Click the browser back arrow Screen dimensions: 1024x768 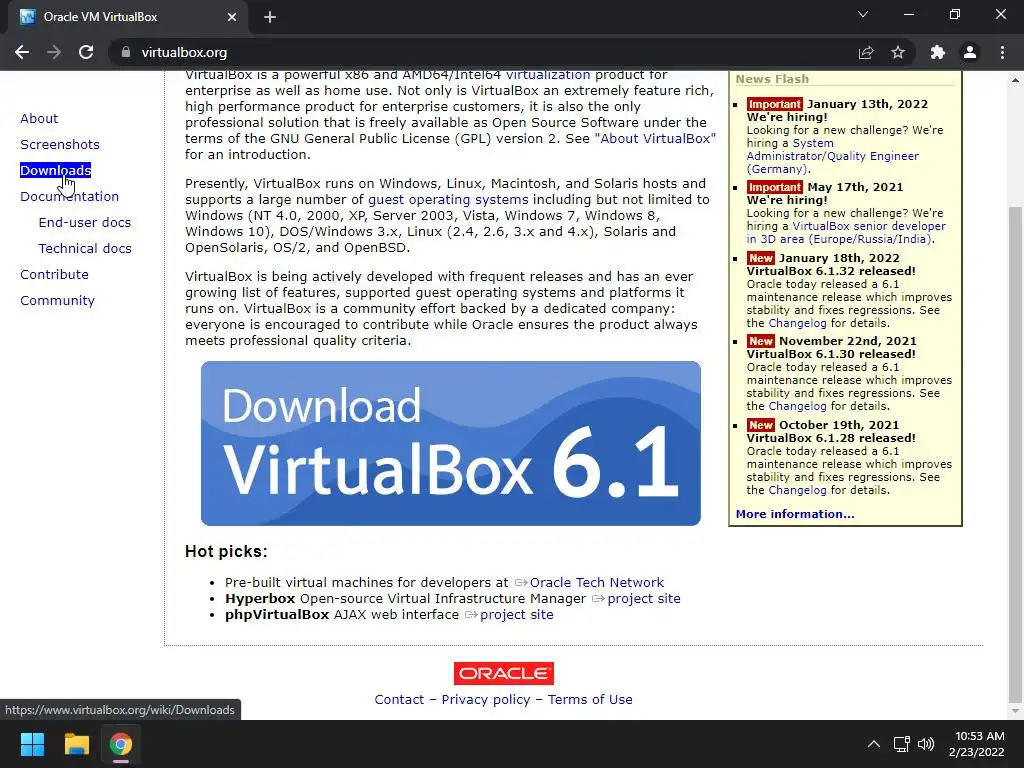click(x=22, y=52)
